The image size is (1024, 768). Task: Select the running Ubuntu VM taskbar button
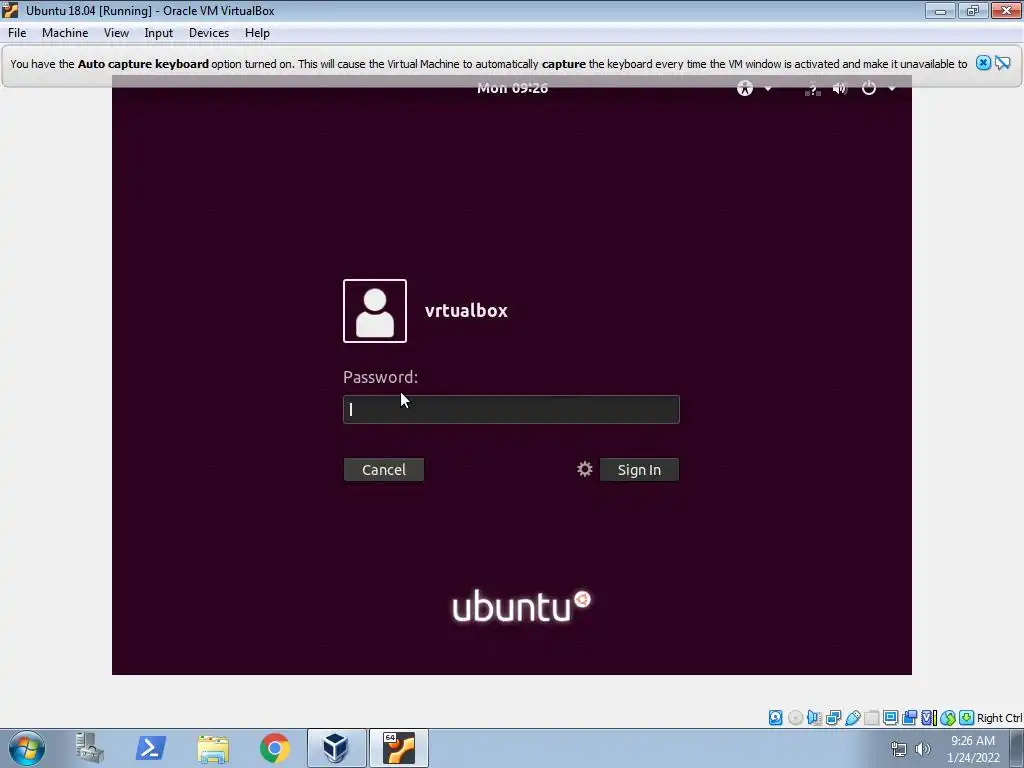point(399,748)
